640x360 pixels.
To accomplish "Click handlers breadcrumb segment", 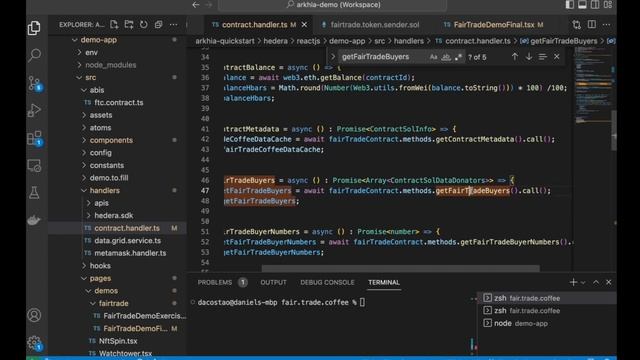I will point(409,41).
